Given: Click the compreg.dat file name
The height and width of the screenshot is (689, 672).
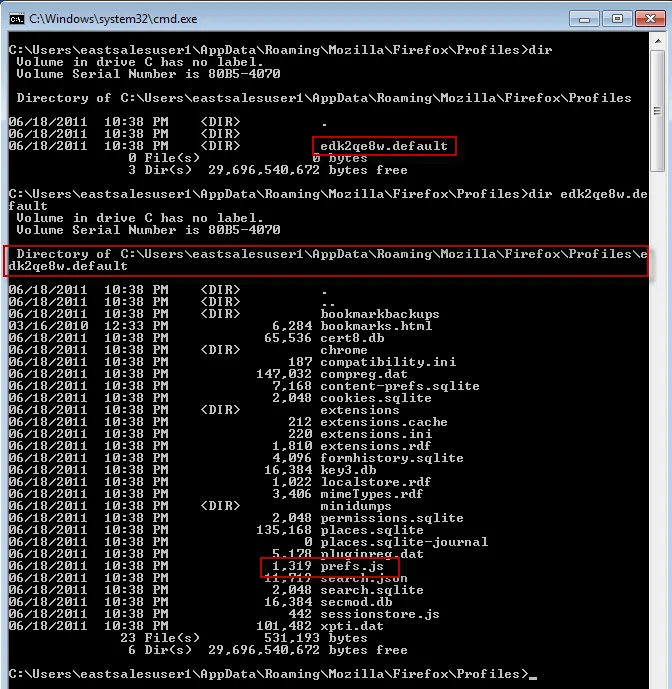Looking at the screenshot, I should click(x=364, y=374).
